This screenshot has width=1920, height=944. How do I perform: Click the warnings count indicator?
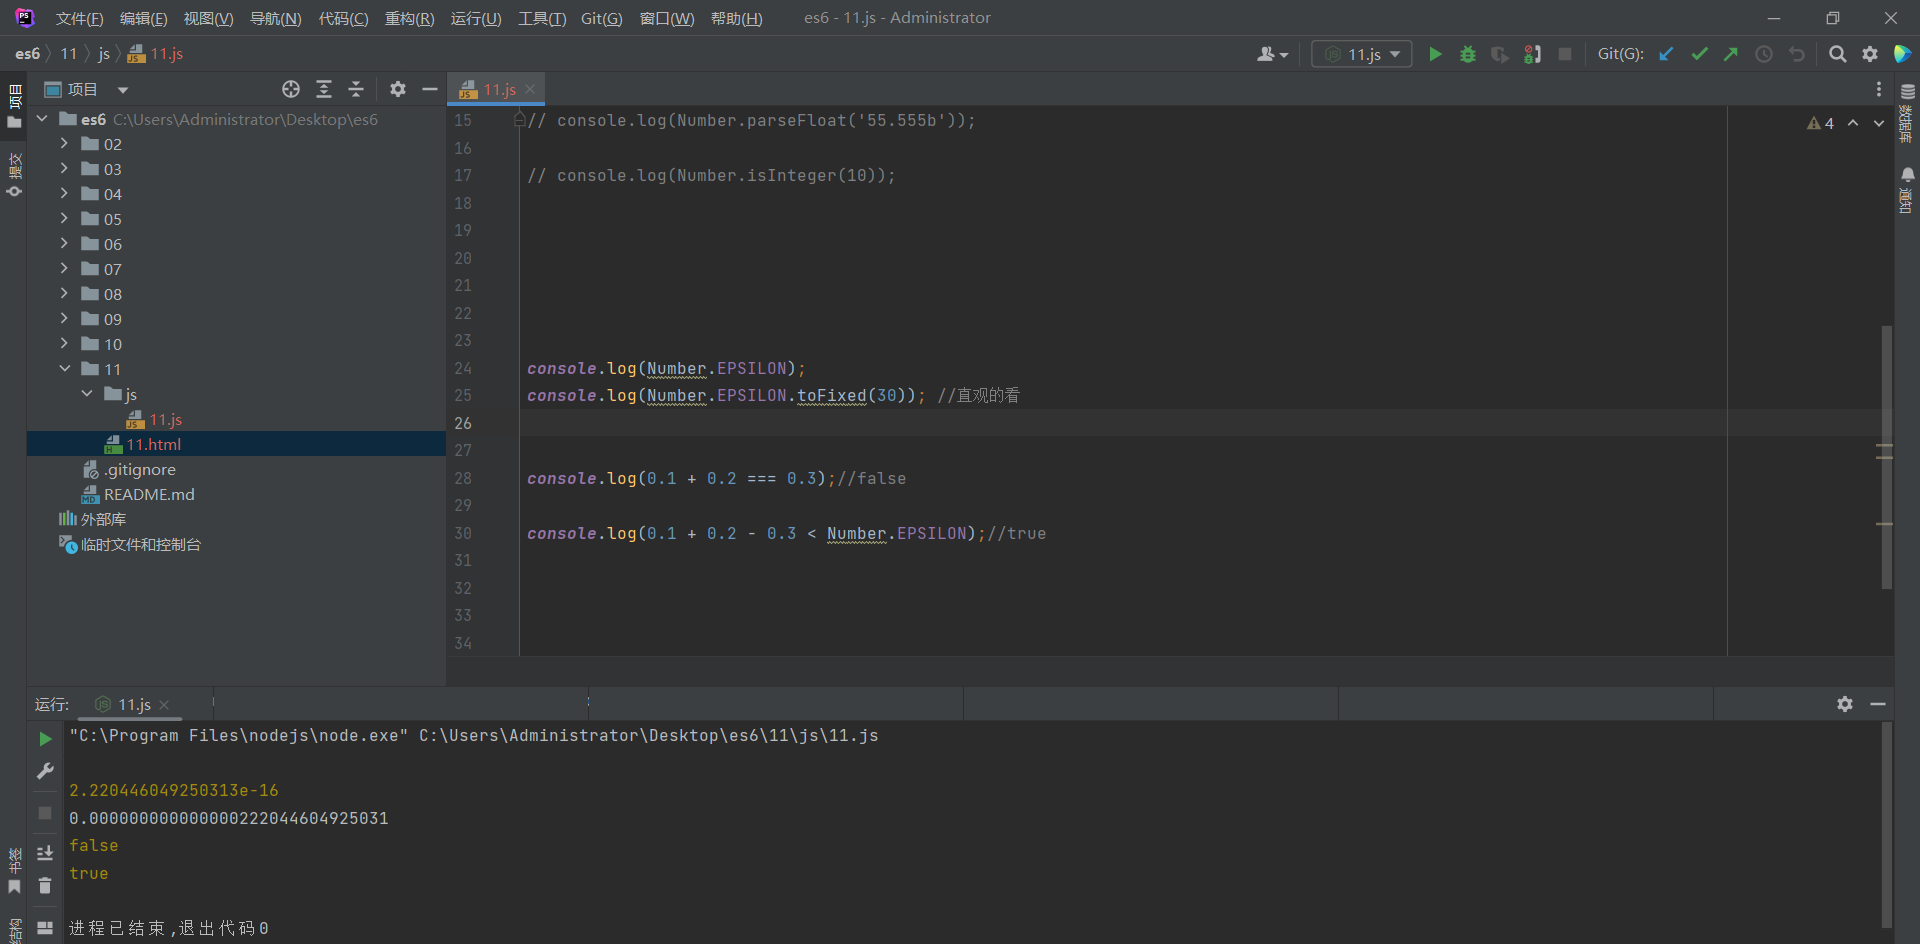[1820, 123]
